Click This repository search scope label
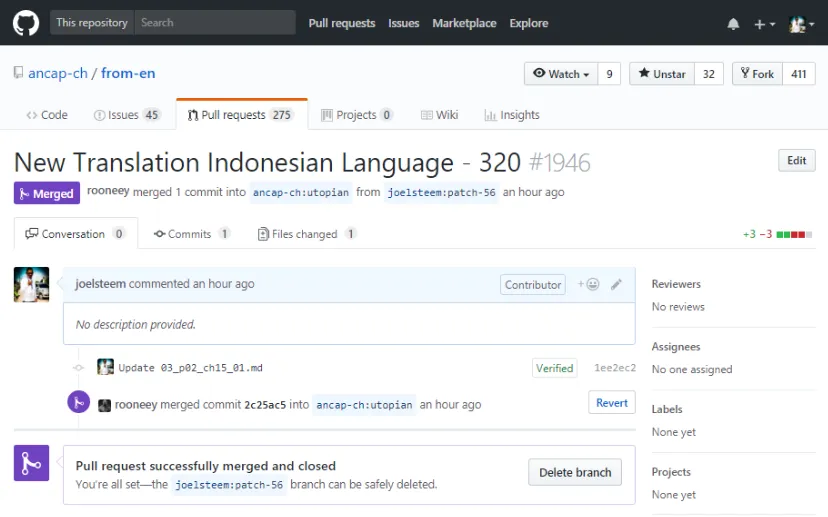The image size is (828, 517). click(92, 23)
